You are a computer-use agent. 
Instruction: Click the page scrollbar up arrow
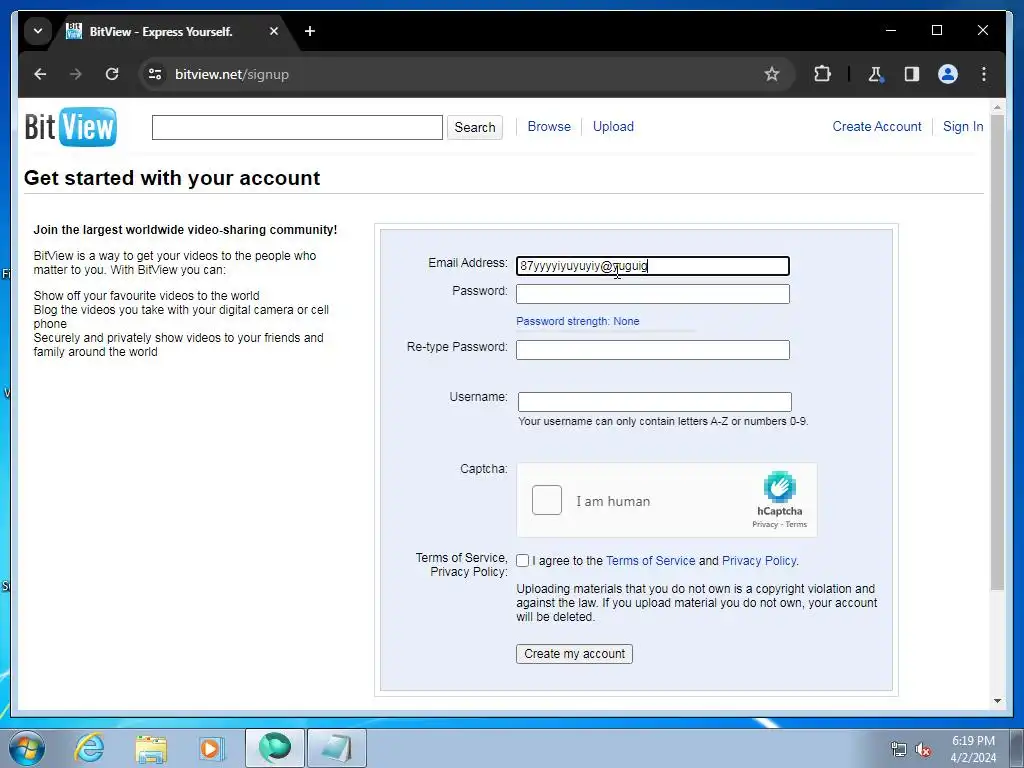(x=997, y=107)
